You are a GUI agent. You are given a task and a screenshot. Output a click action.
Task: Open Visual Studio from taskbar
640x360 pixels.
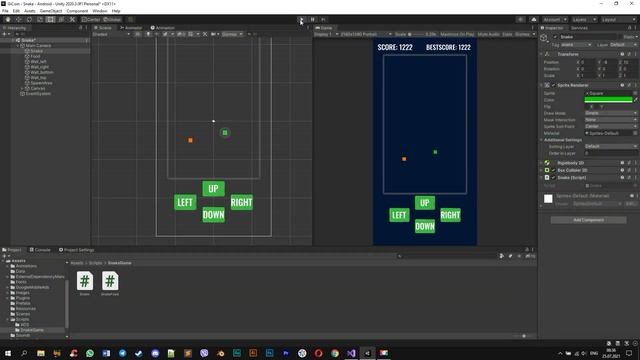point(351,353)
